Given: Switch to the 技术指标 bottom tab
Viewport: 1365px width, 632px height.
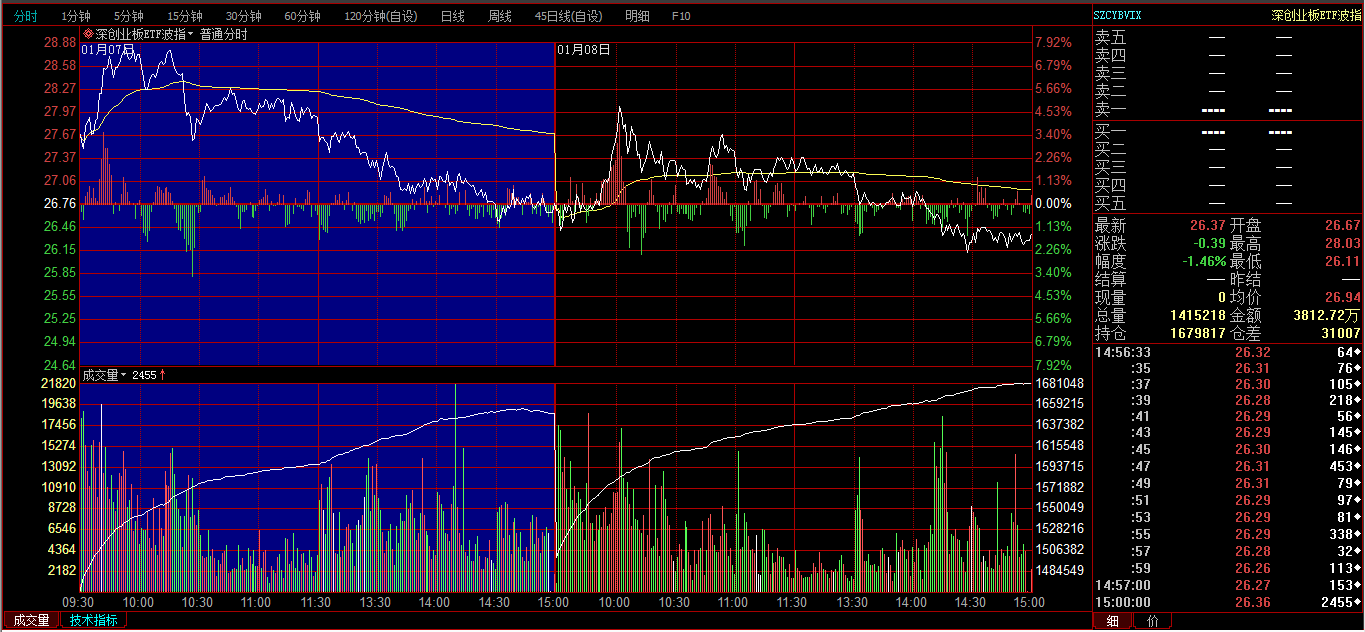Looking at the screenshot, I should pos(93,620).
